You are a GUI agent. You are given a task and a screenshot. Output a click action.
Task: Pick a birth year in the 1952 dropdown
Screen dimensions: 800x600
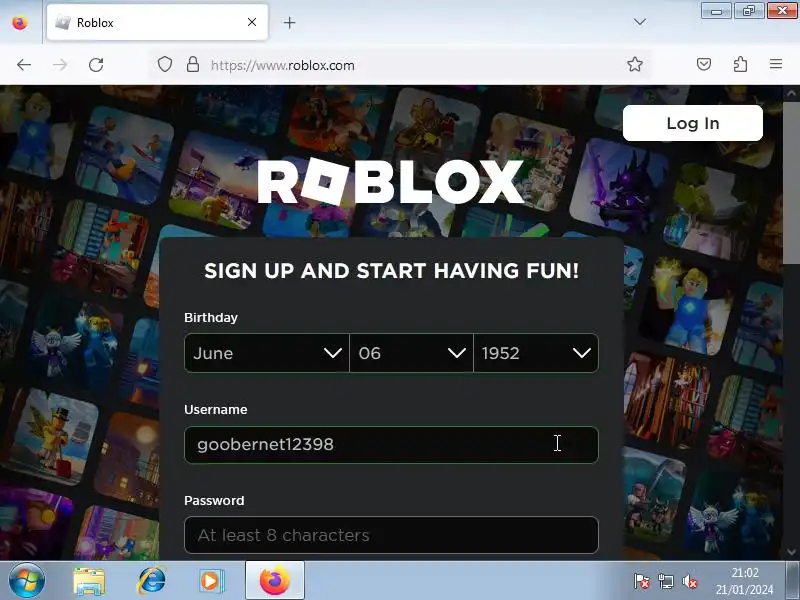click(536, 353)
